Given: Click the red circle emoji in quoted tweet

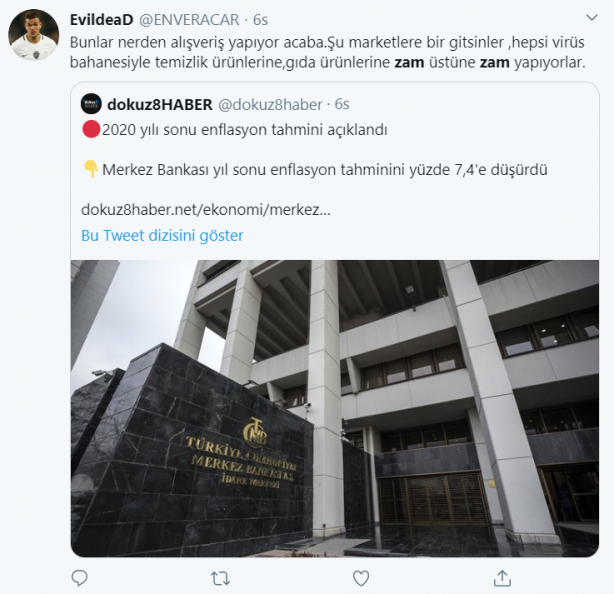Looking at the screenshot, I should point(91,130).
